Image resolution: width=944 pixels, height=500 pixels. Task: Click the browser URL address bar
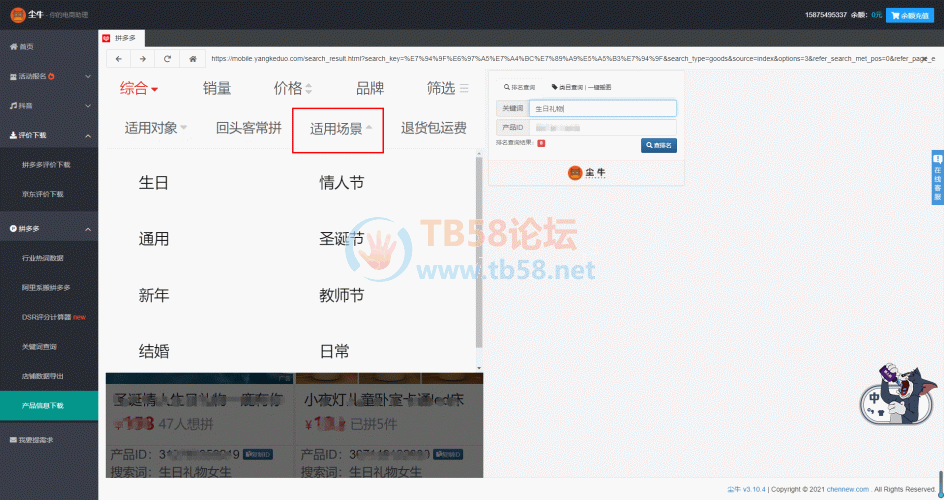572,59
